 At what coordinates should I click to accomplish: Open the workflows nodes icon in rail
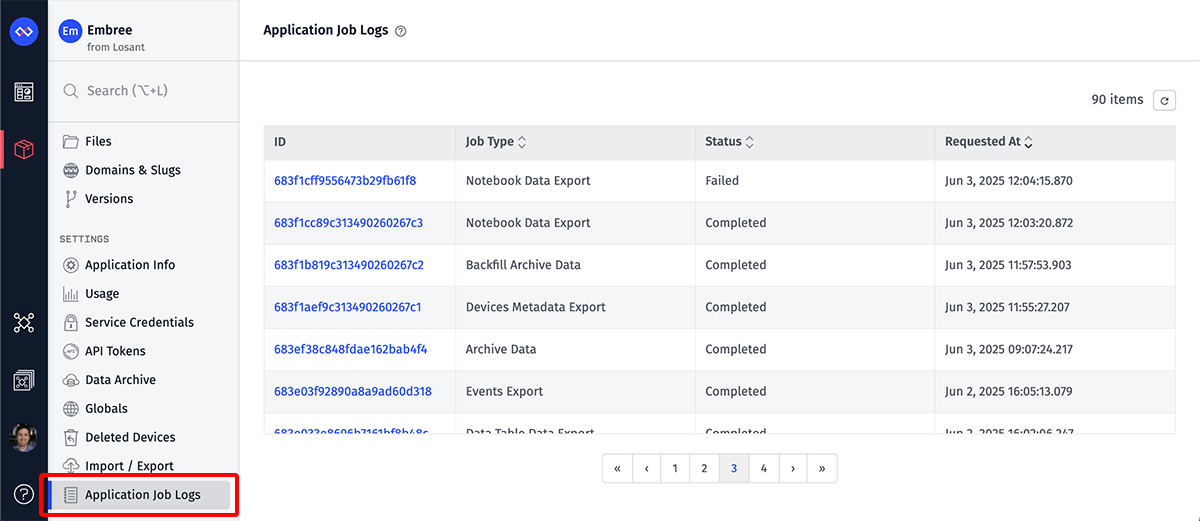pyautogui.click(x=23, y=322)
